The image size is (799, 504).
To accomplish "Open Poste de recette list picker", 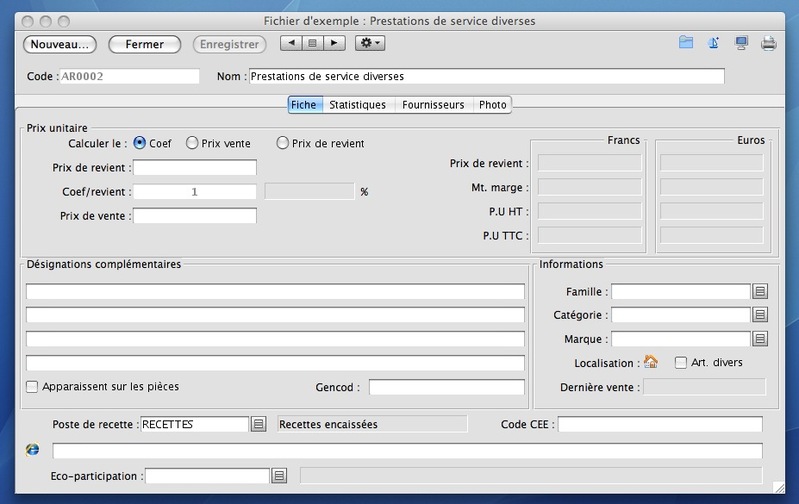I will tap(258, 424).
